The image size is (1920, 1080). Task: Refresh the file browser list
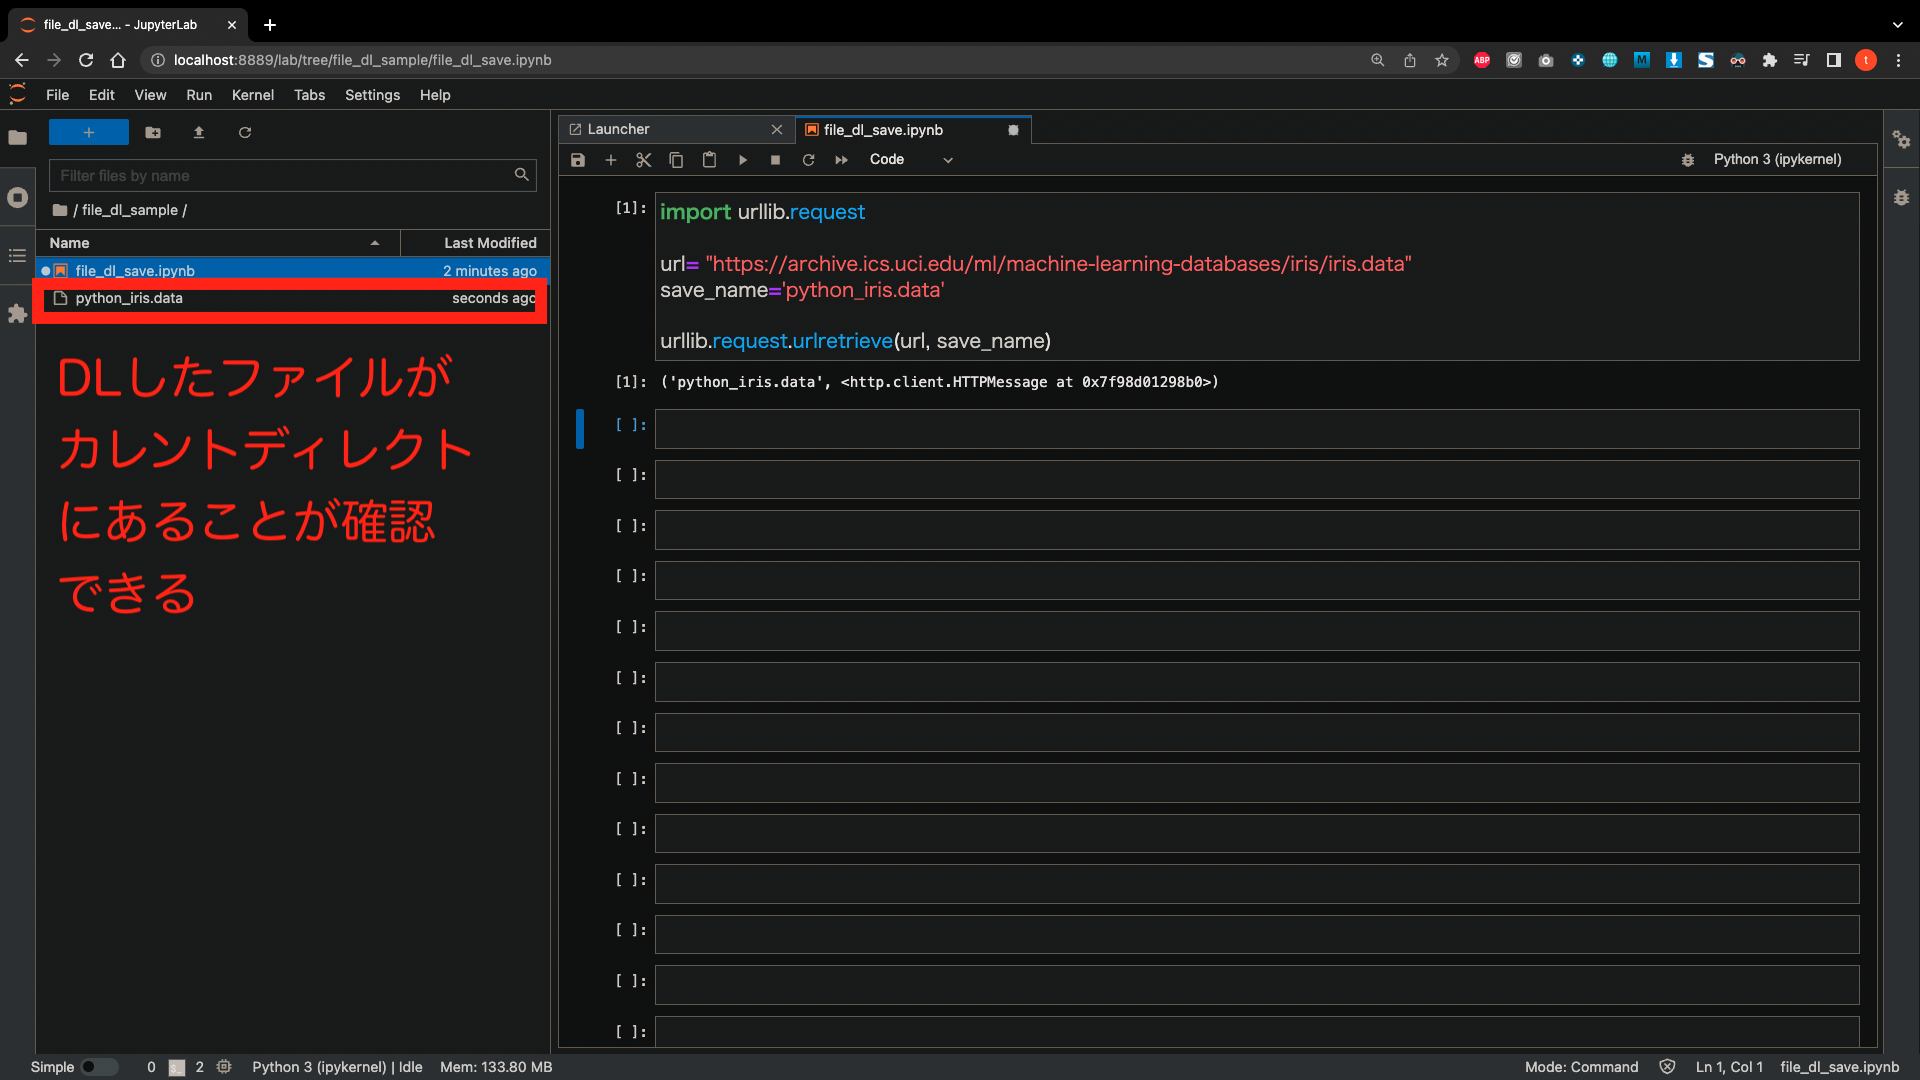(x=245, y=132)
